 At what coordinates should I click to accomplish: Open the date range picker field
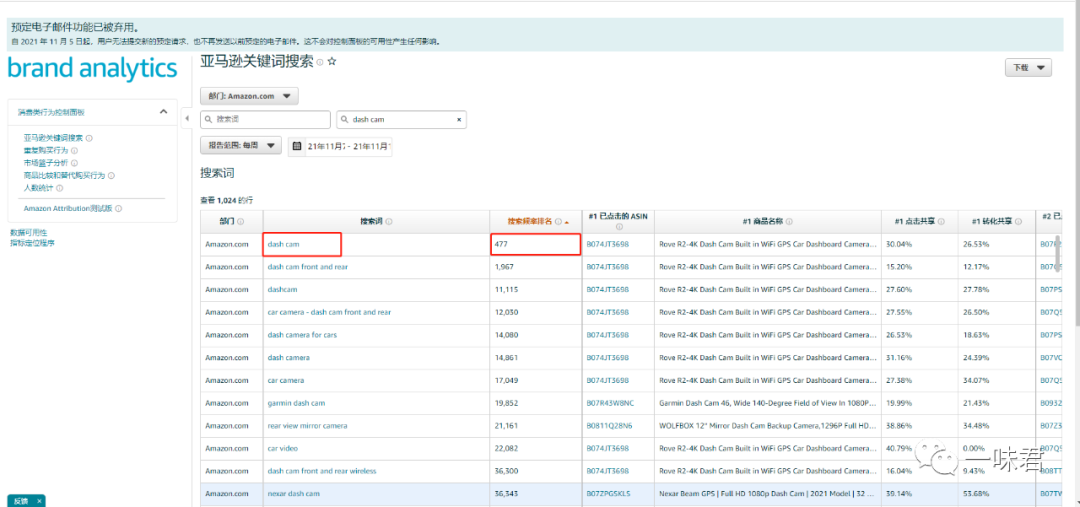tap(340, 146)
